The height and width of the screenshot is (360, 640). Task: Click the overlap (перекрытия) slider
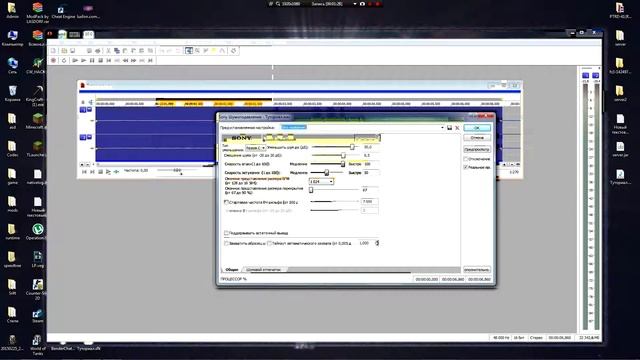pyautogui.click(x=335, y=190)
